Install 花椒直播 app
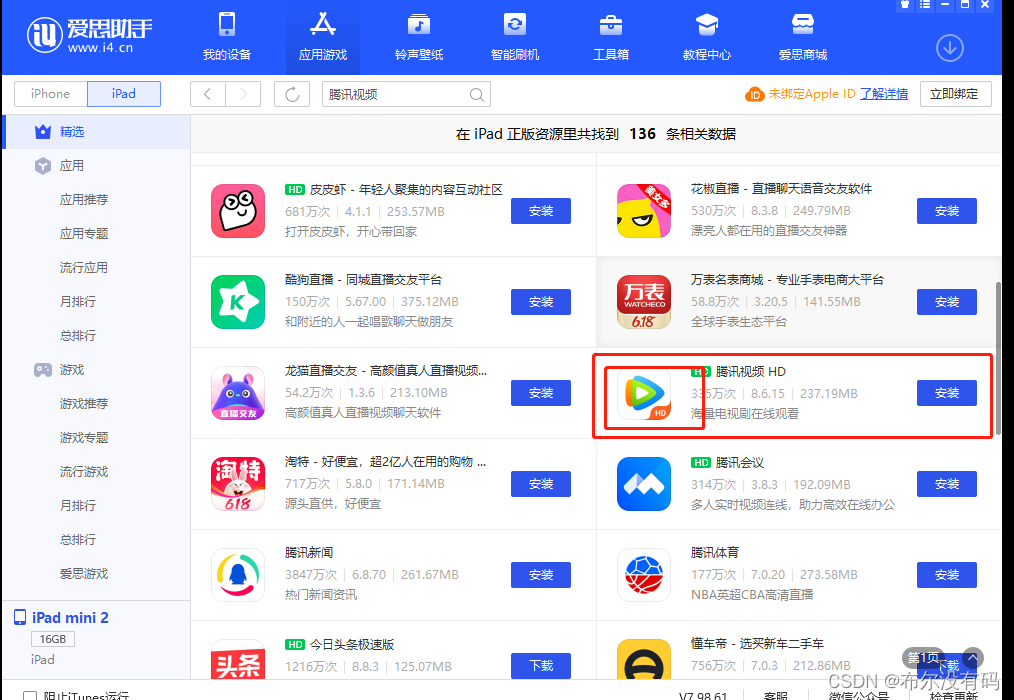The width and height of the screenshot is (1014, 700). [x=947, y=211]
